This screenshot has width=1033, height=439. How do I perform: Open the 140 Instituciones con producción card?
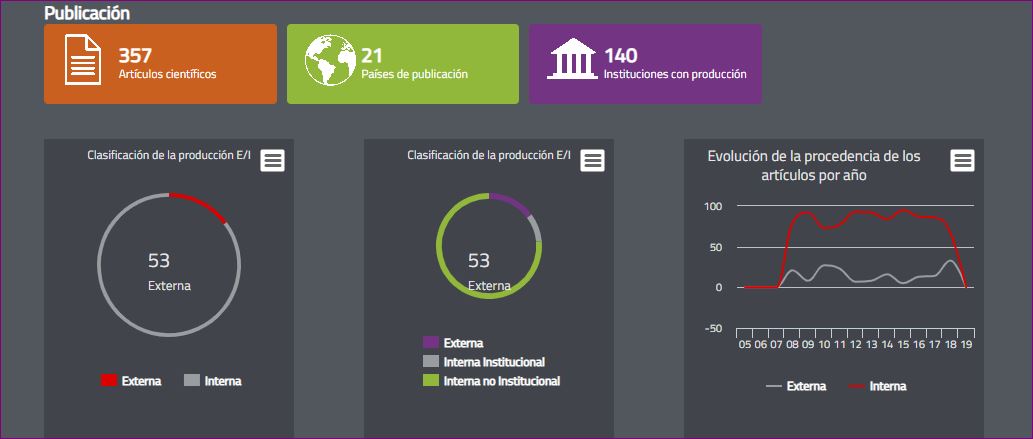tap(646, 64)
